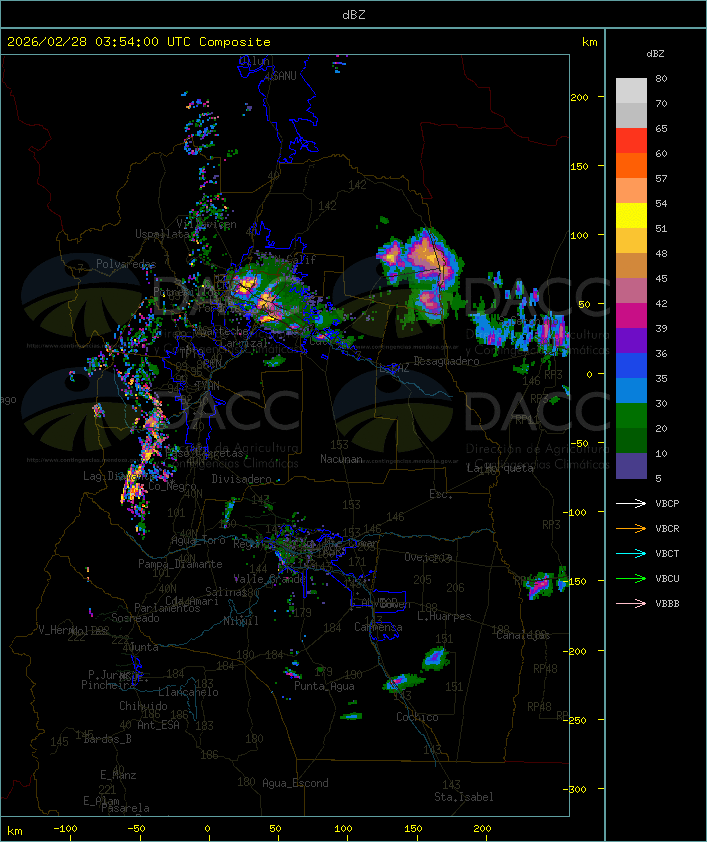
Task: Click the dBZ heading above the color scale
Action: click(655, 54)
